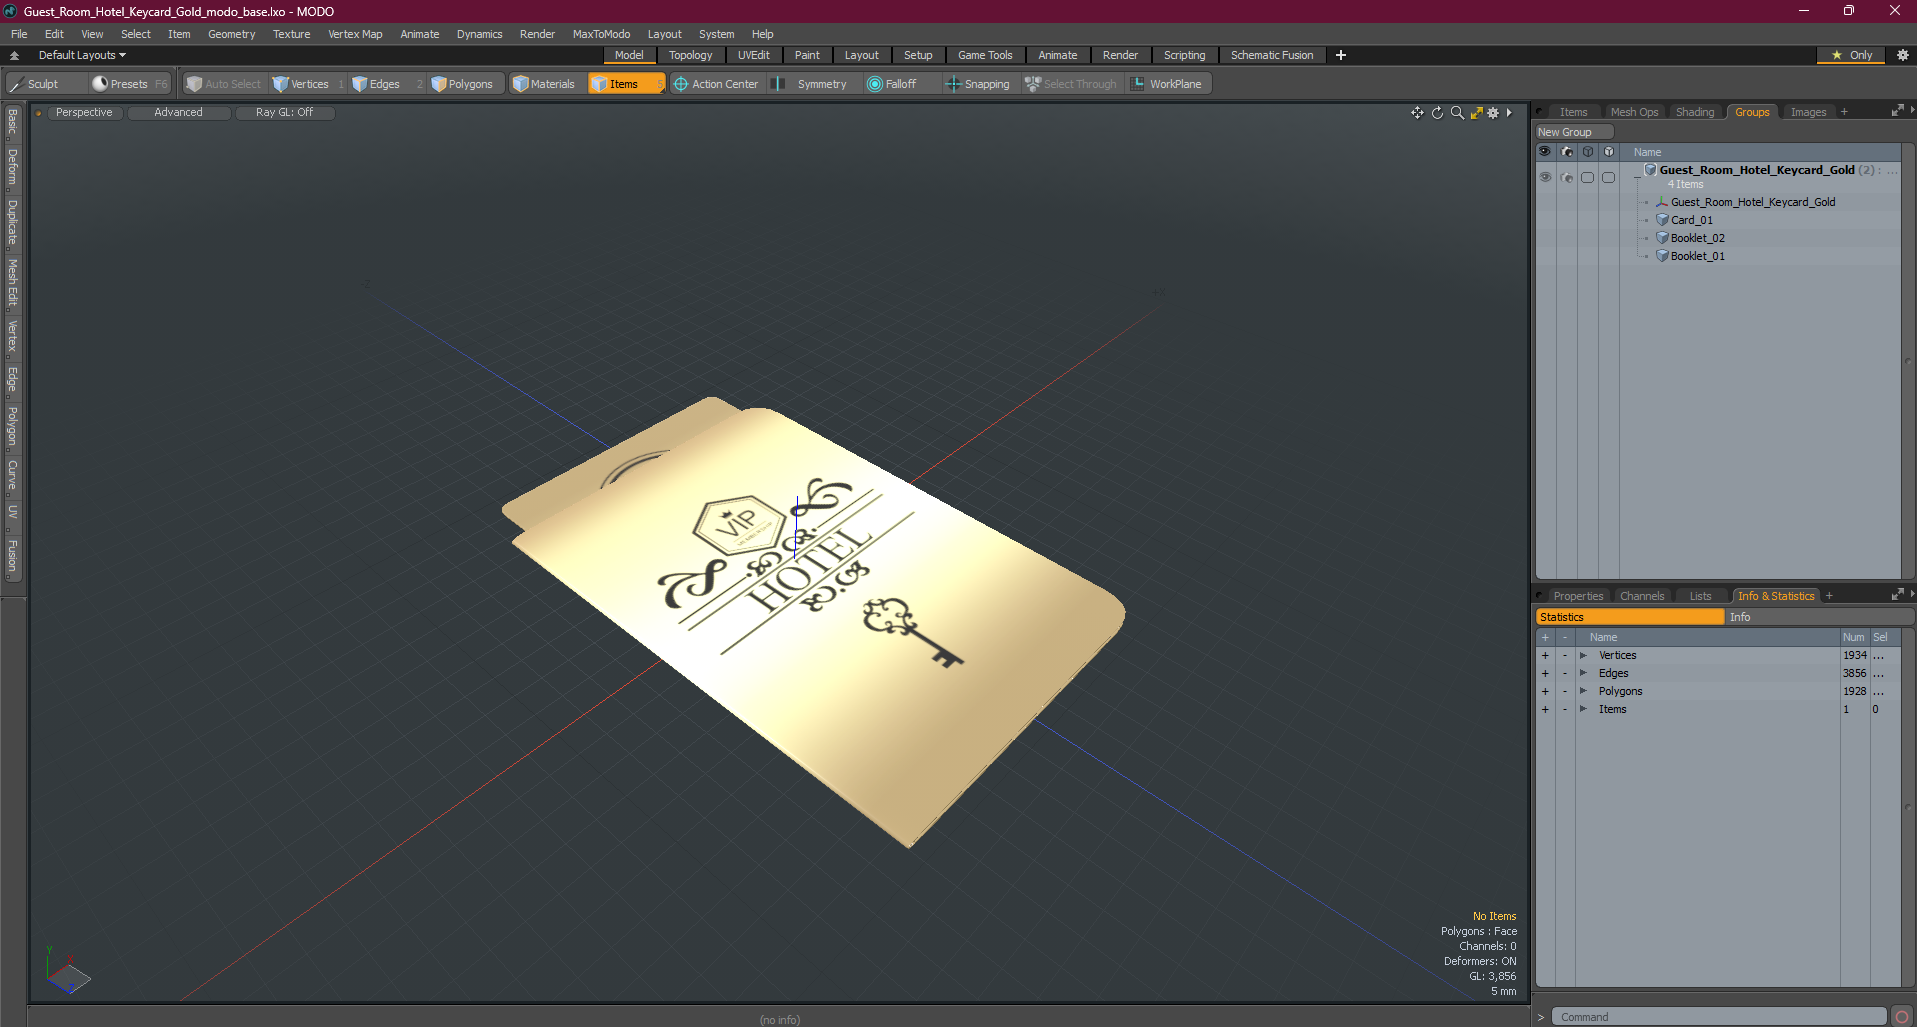
Task: Click the Booklet_02 mesh cube icon
Action: coord(1662,238)
